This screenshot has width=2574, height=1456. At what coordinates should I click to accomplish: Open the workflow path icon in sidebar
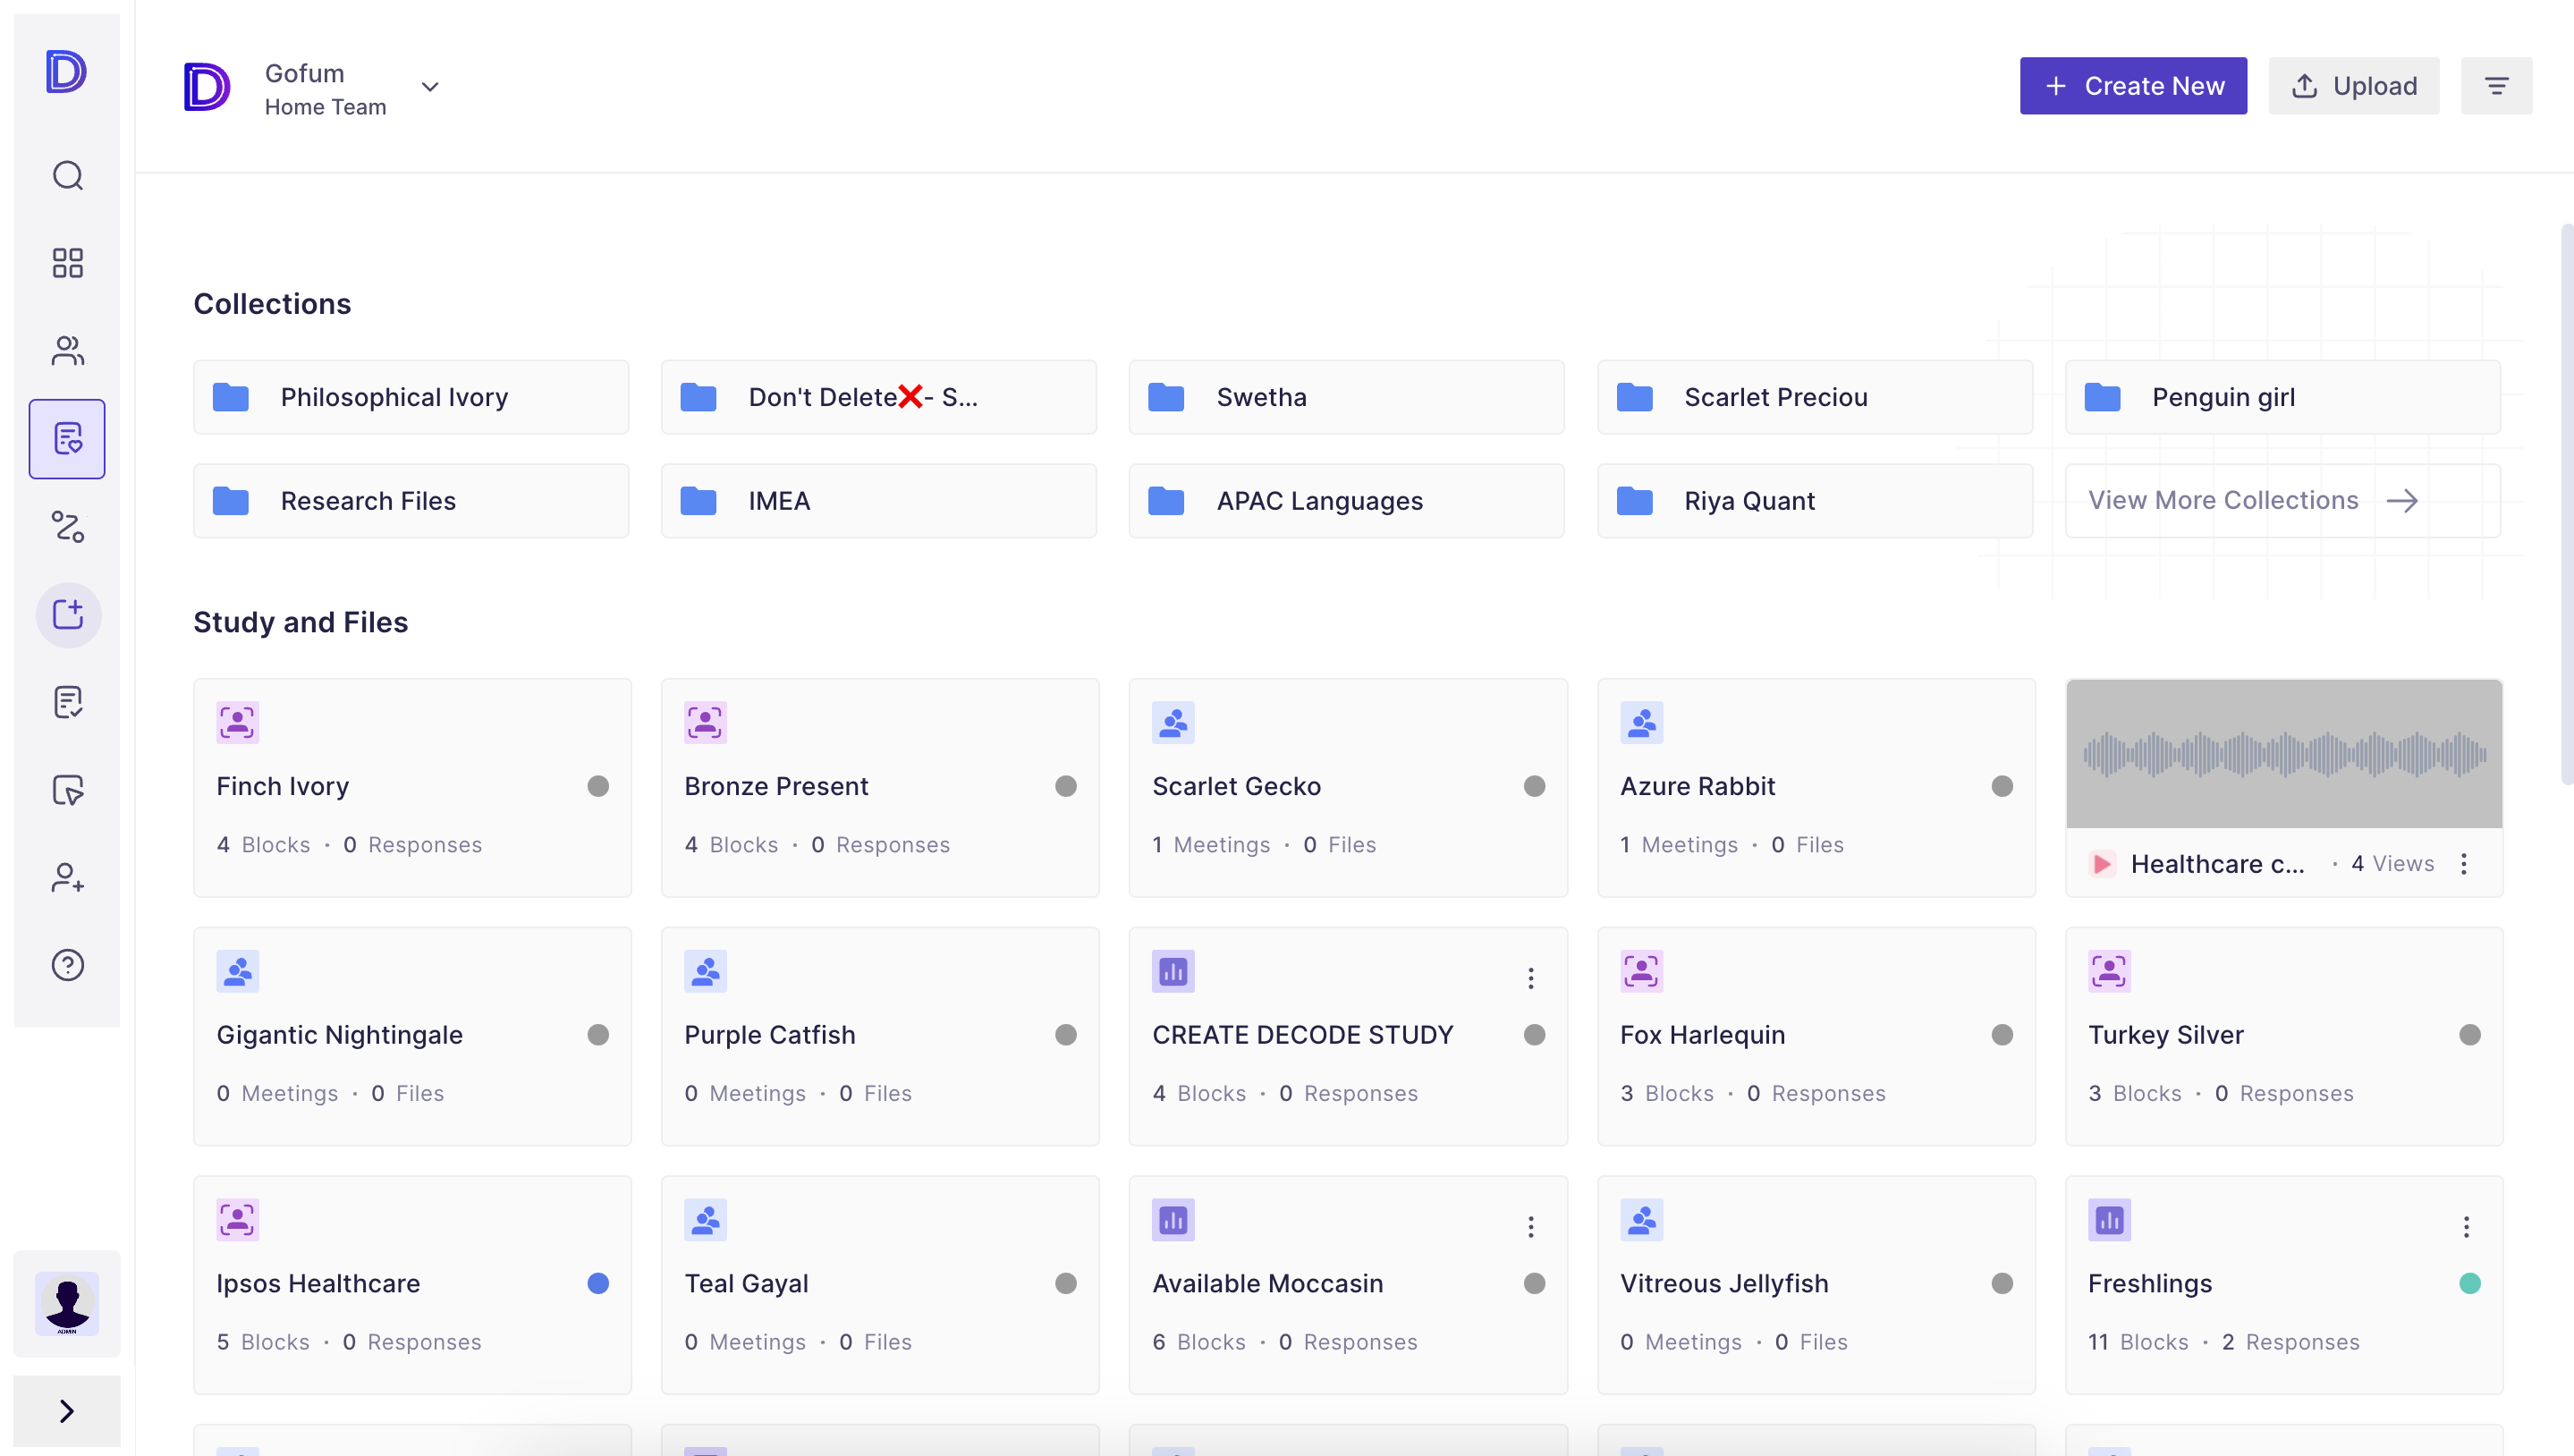pyautogui.click(x=67, y=527)
